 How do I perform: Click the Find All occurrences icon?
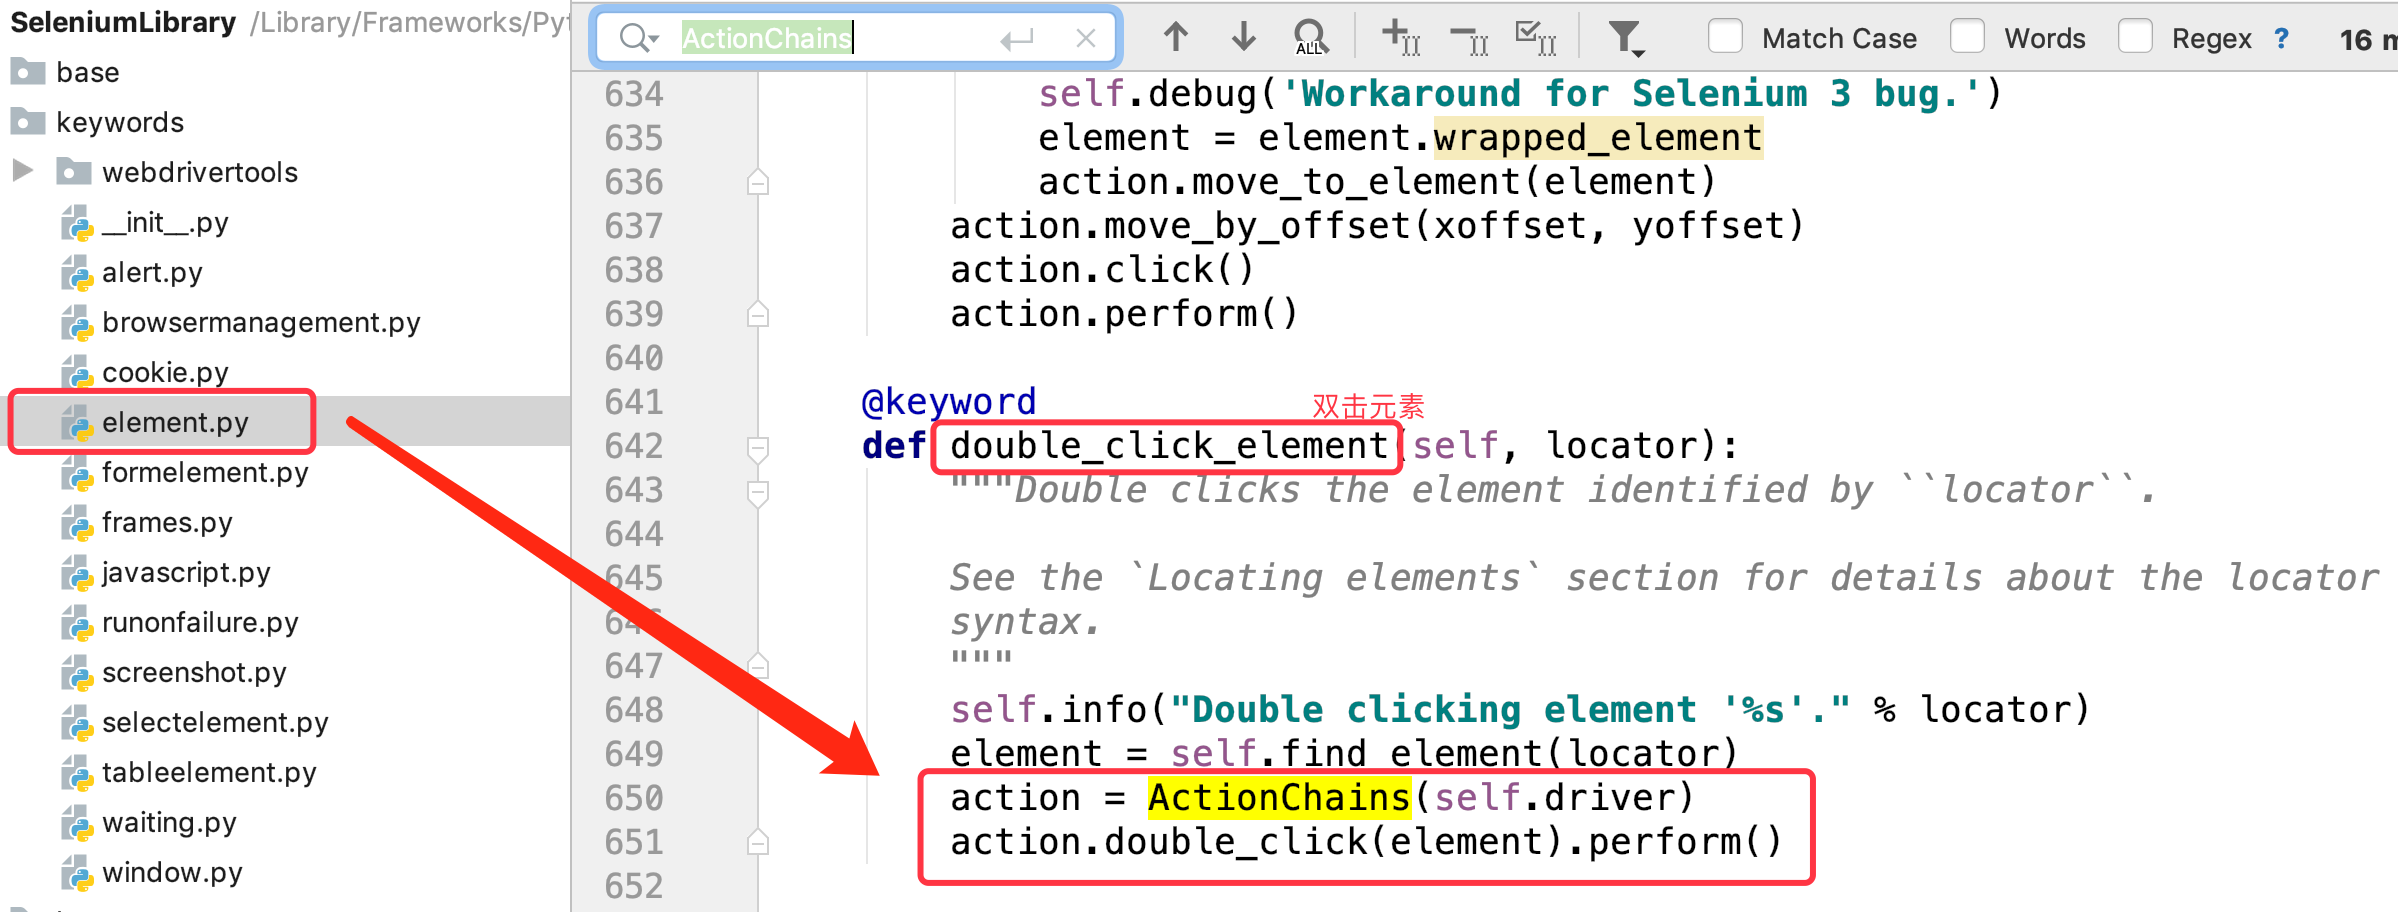tap(1310, 38)
